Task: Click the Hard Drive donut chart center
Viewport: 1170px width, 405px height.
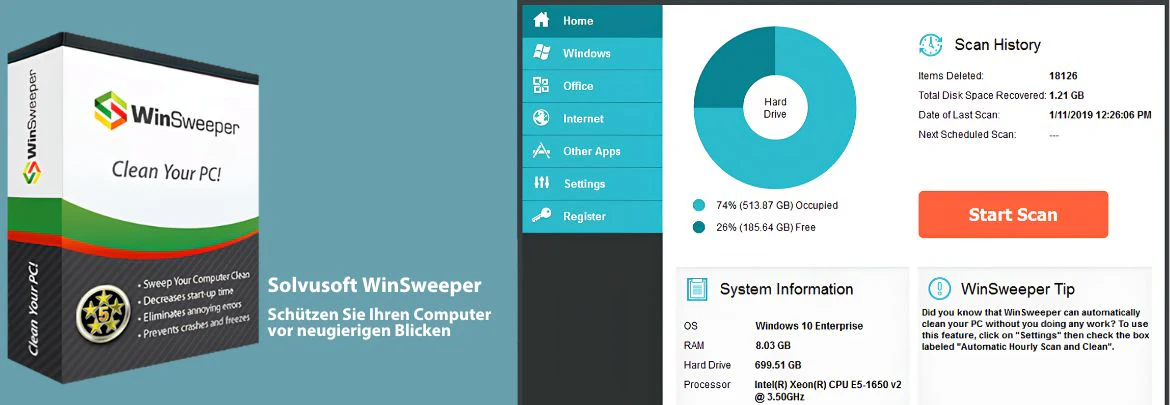Action: [775, 108]
